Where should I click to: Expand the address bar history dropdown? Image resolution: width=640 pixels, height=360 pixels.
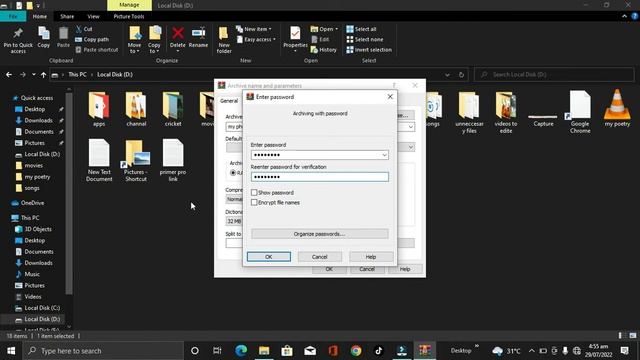point(447,75)
